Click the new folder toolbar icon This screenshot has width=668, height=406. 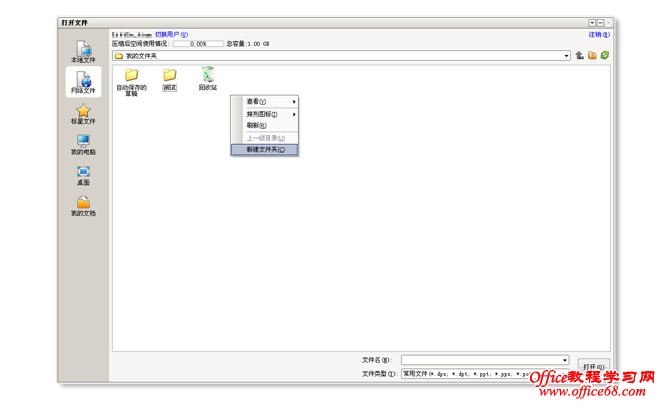tap(592, 55)
